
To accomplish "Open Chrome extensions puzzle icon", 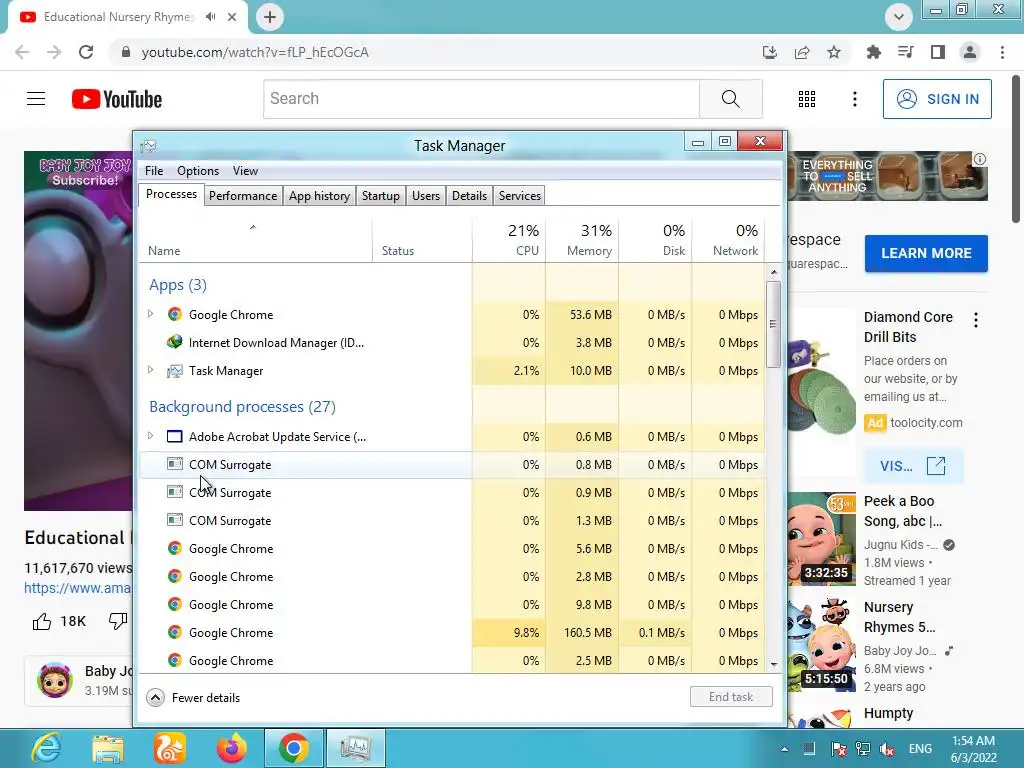I will (873, 52).
